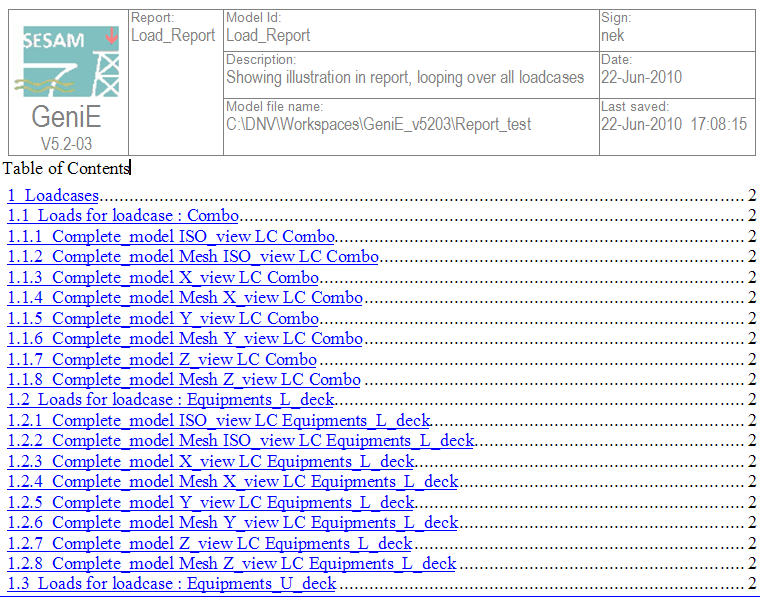Viewport: 760px width, 600px height.
Task: Go to '1.2.3 Complete_model X_view LC Equipments_L_deck'
Action: [x=211, y=461]
